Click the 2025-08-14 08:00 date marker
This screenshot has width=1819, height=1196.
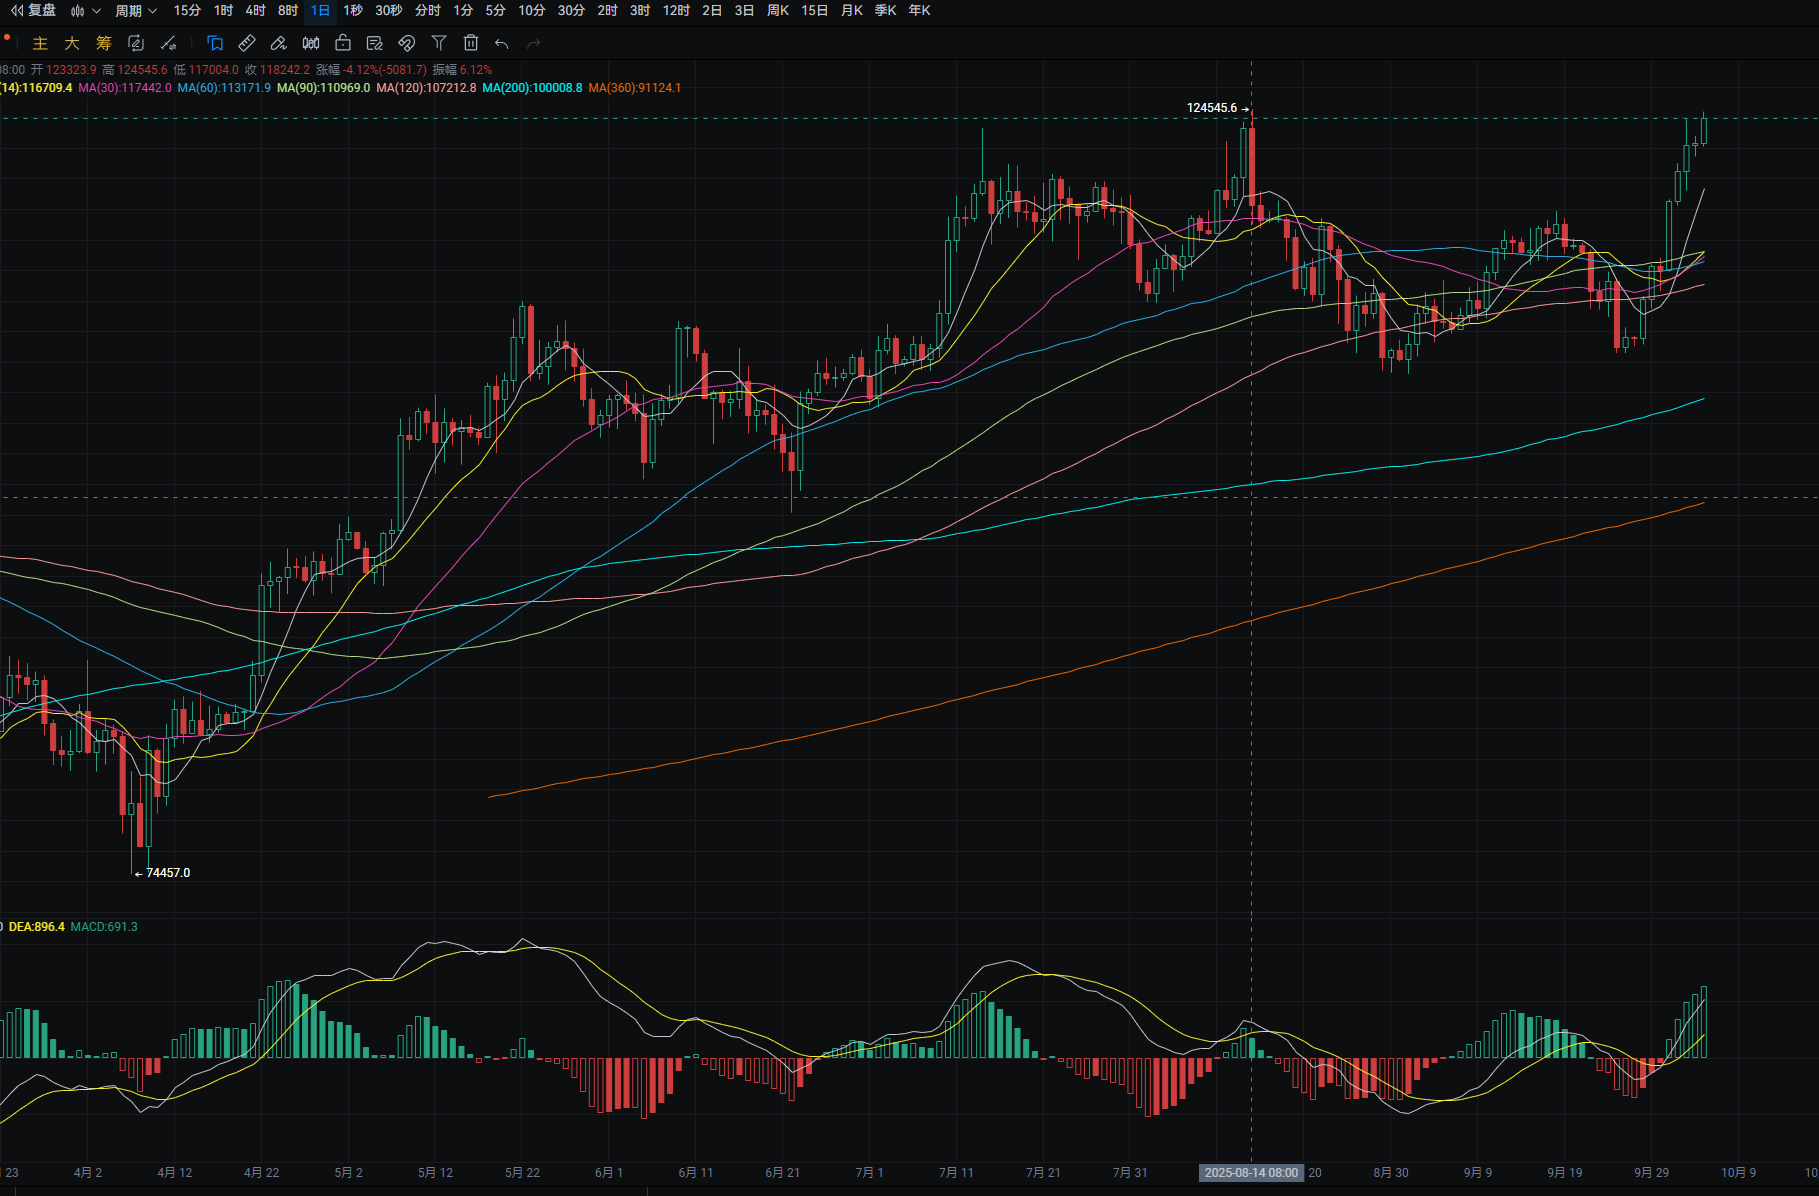1251,1172
